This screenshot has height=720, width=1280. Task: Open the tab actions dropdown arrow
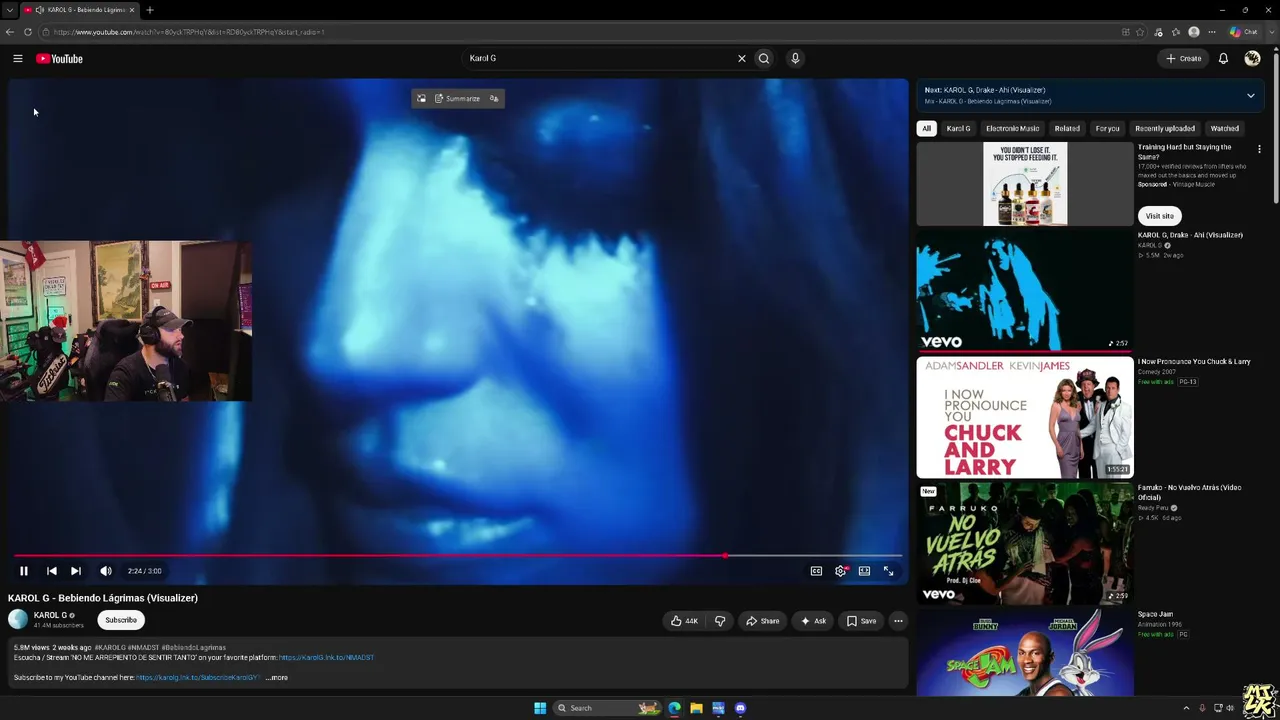[x=9, y=10]
